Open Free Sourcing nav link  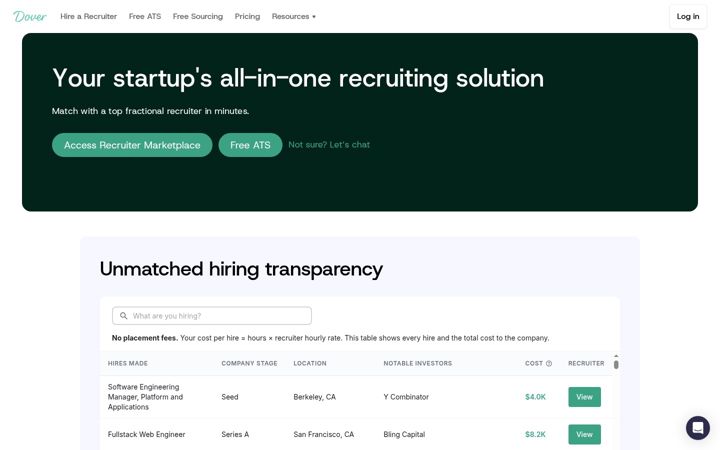pyautogui.click(x=198, y=17)
